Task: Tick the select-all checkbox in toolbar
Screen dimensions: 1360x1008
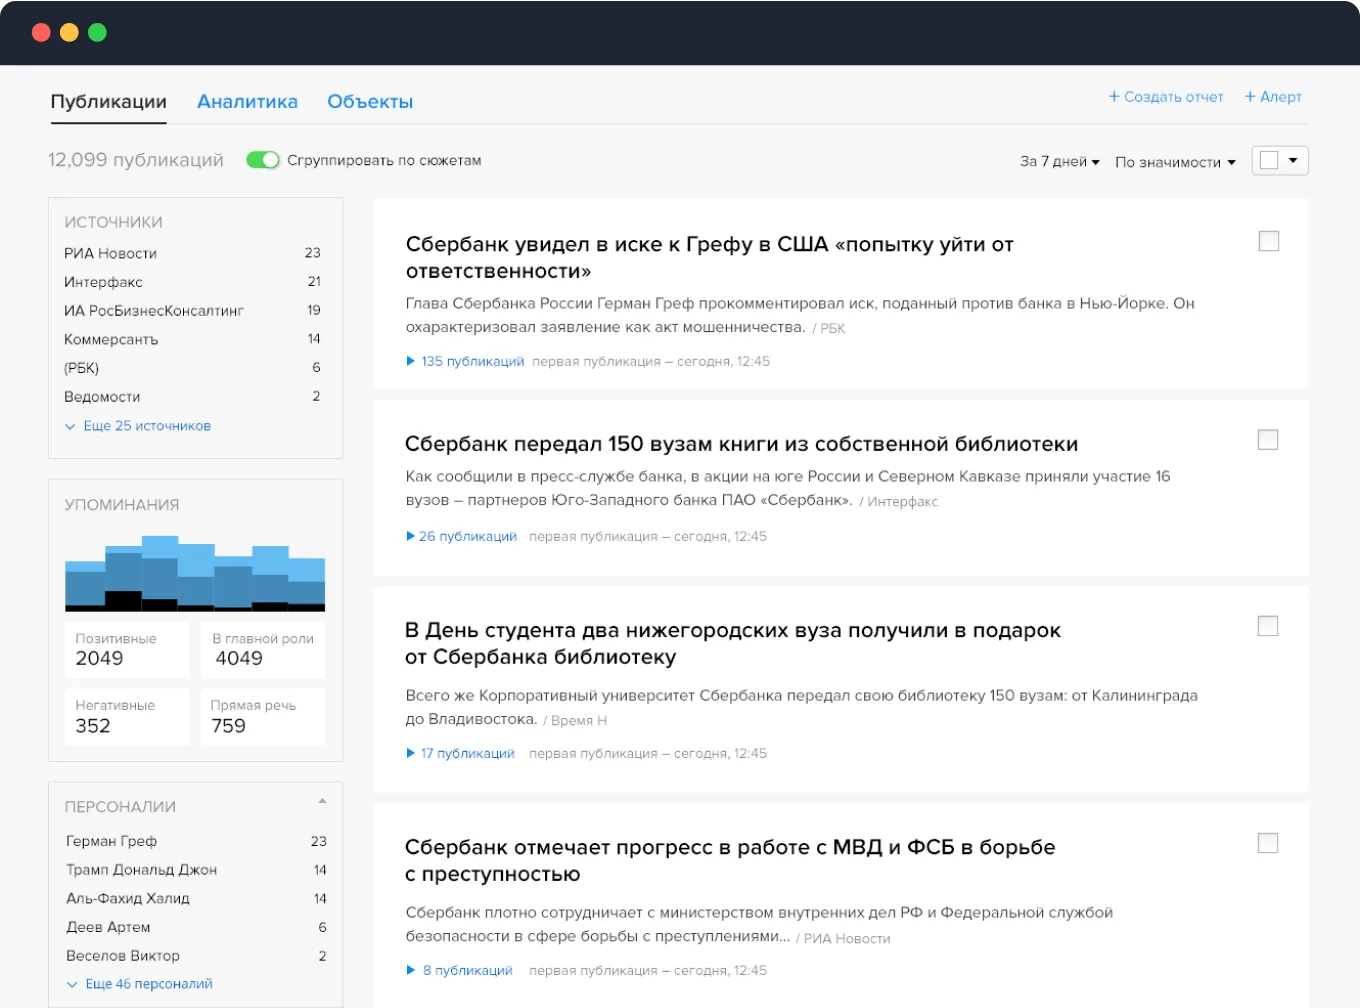Action: [1269, 160]
